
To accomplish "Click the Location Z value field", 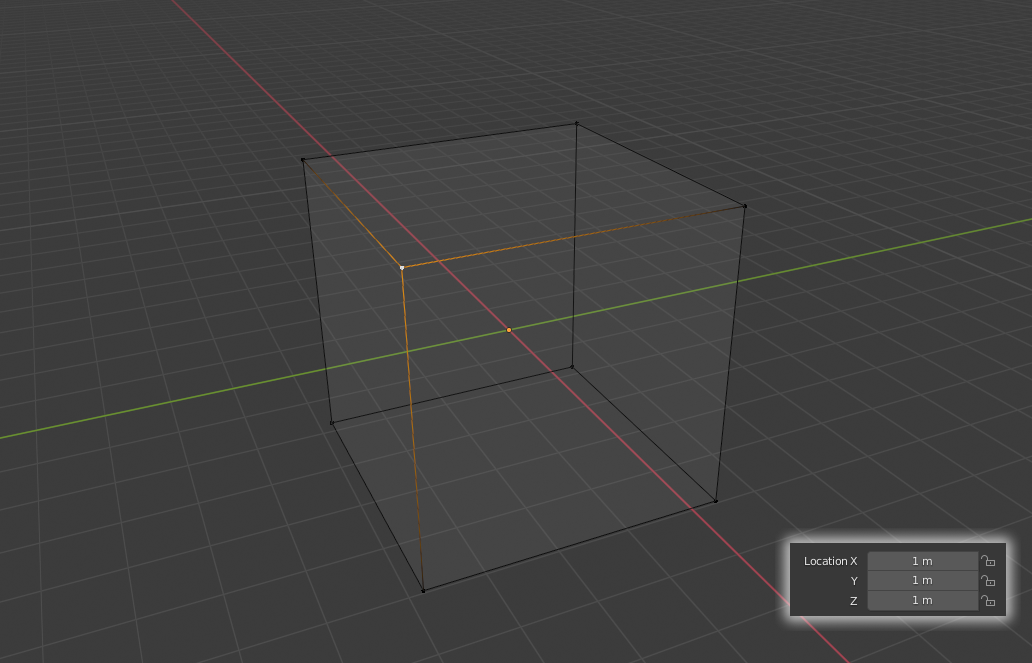I will [x=922, y=601].
